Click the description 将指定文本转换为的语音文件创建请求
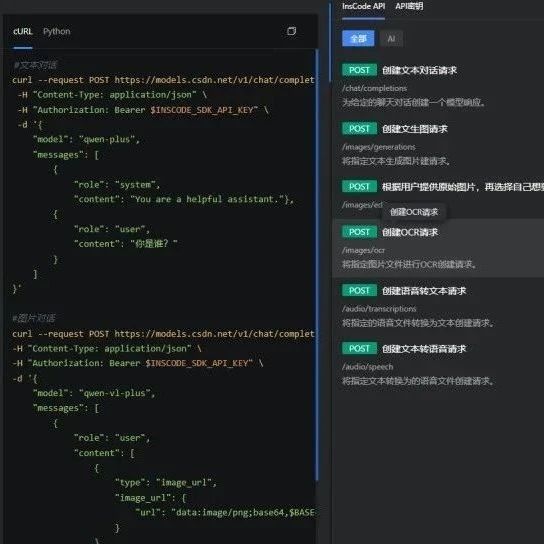The image size is (544, 544). (418, 381)
